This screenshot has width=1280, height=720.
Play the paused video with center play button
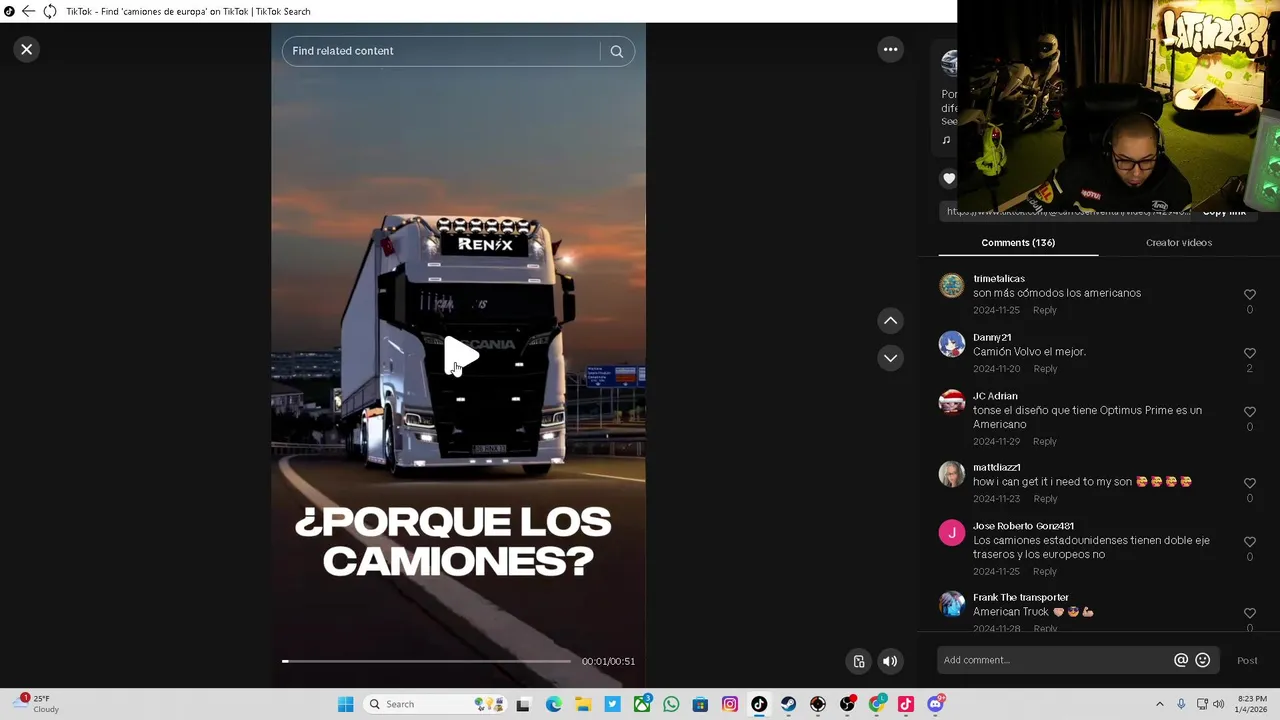[x=460, y=356]
